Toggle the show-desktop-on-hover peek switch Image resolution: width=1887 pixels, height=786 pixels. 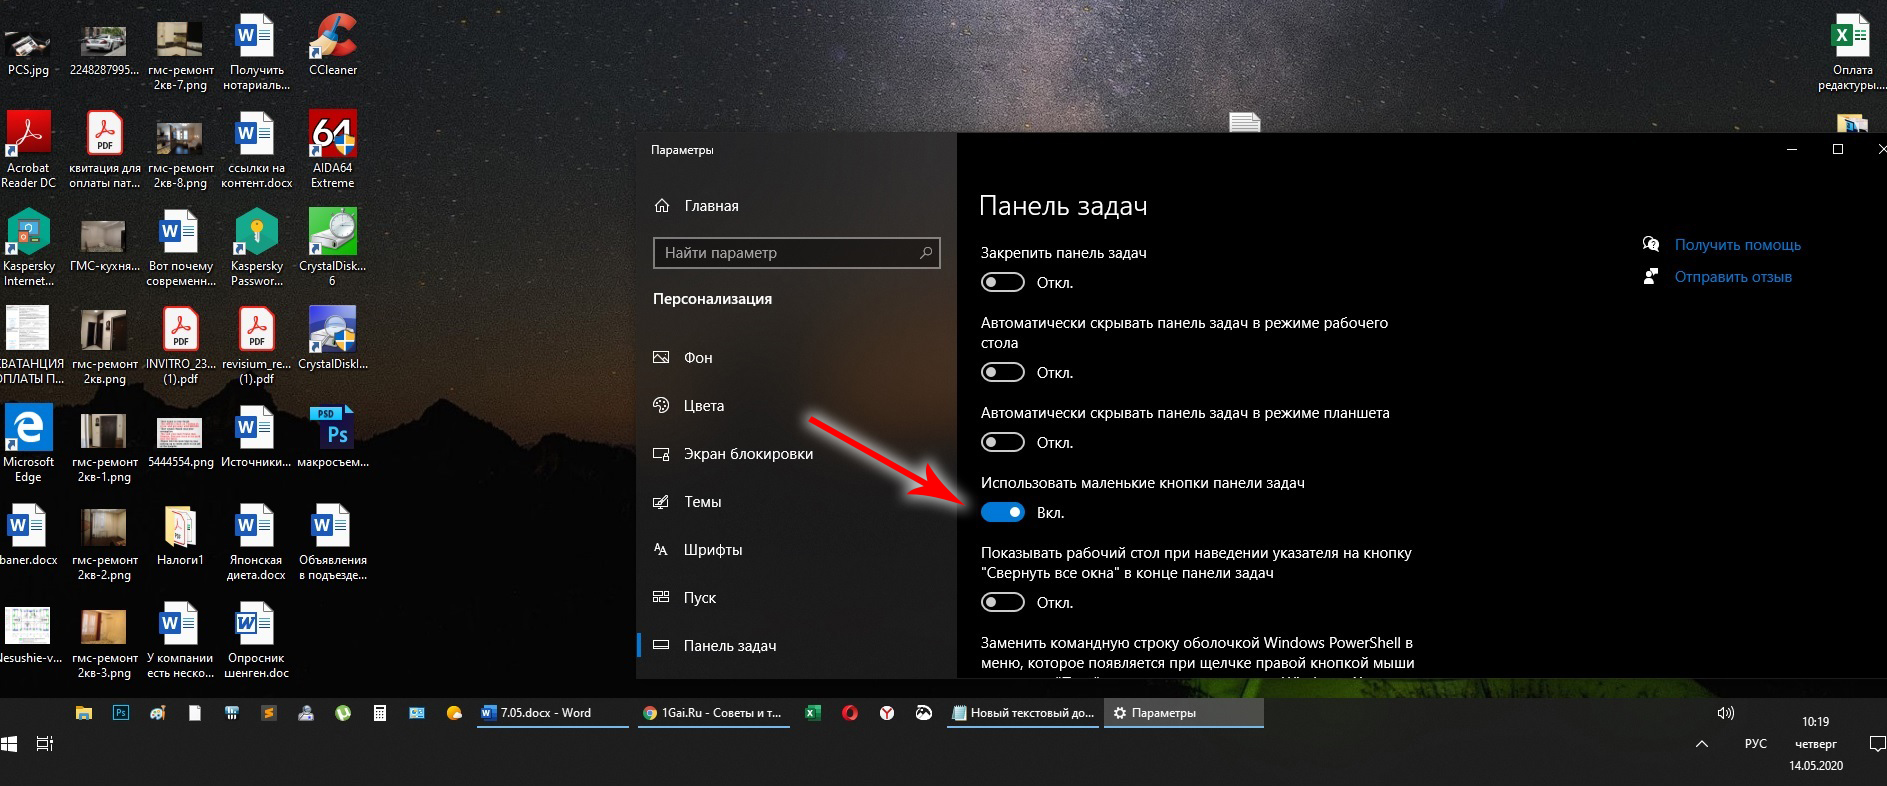pos(1003,602)
